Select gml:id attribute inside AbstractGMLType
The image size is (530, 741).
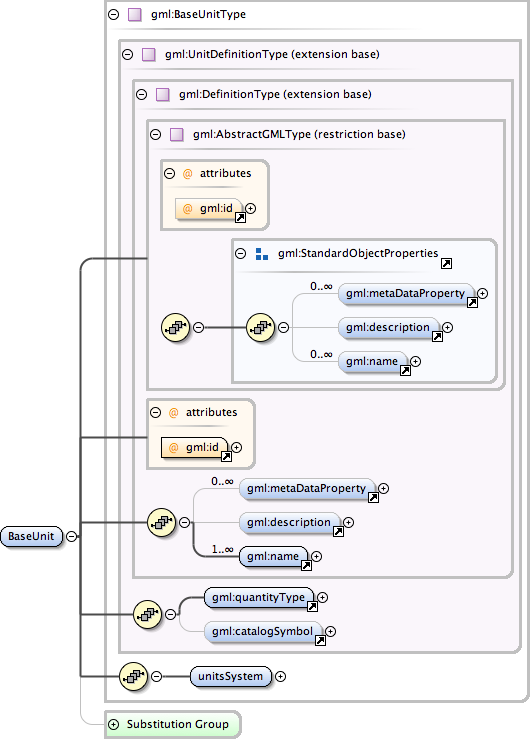(209, 208)
